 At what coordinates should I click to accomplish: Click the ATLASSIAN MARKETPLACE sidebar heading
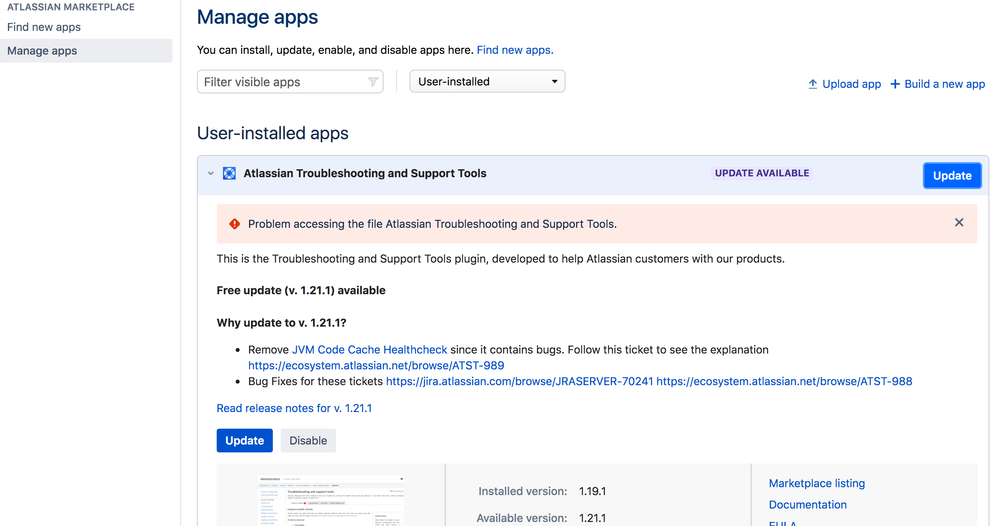tap(71, 7)
